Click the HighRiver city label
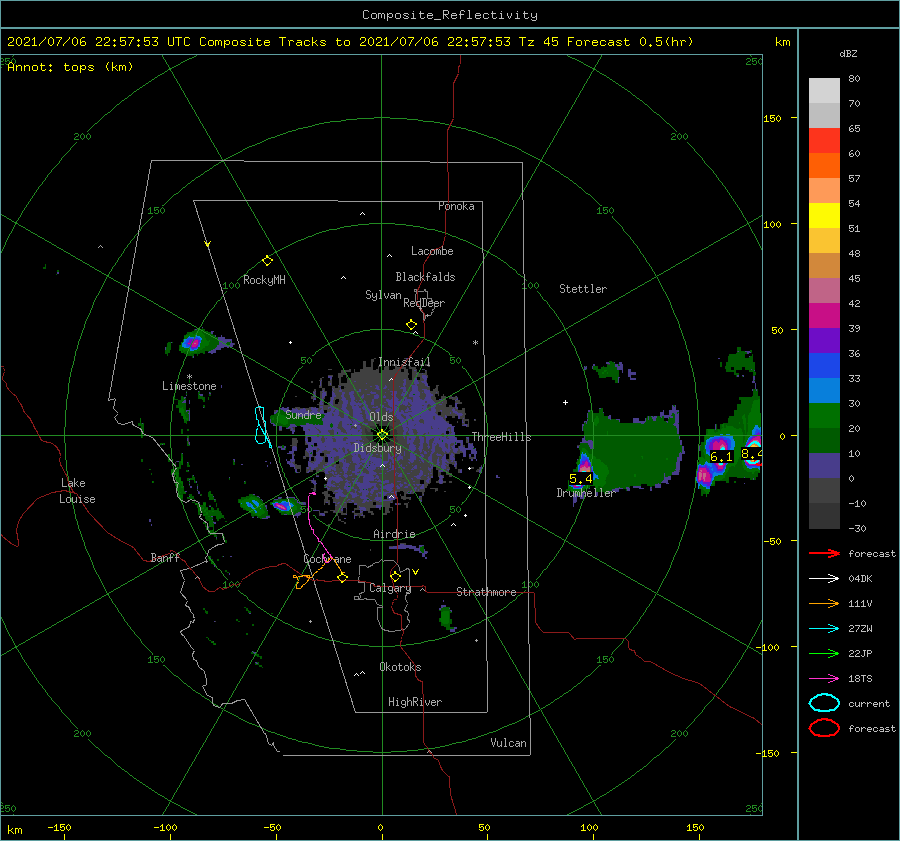900x841 pixels. (x=415, y=702)
